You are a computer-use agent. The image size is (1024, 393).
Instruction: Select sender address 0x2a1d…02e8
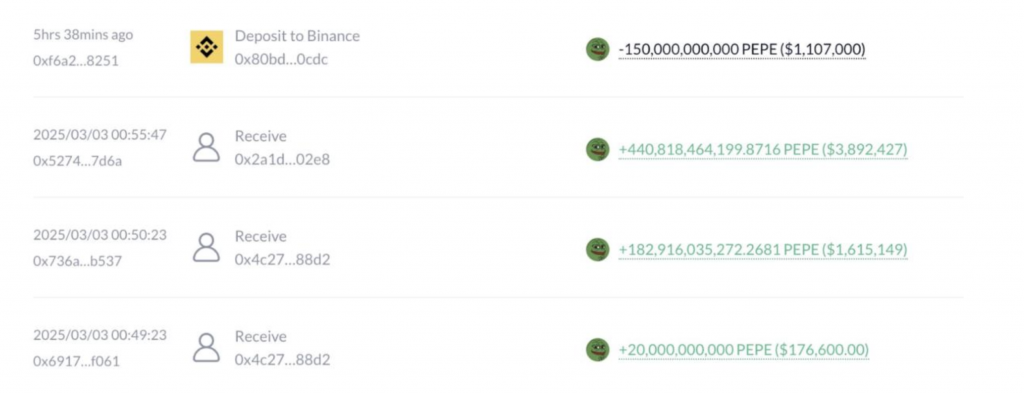(282, 159)
